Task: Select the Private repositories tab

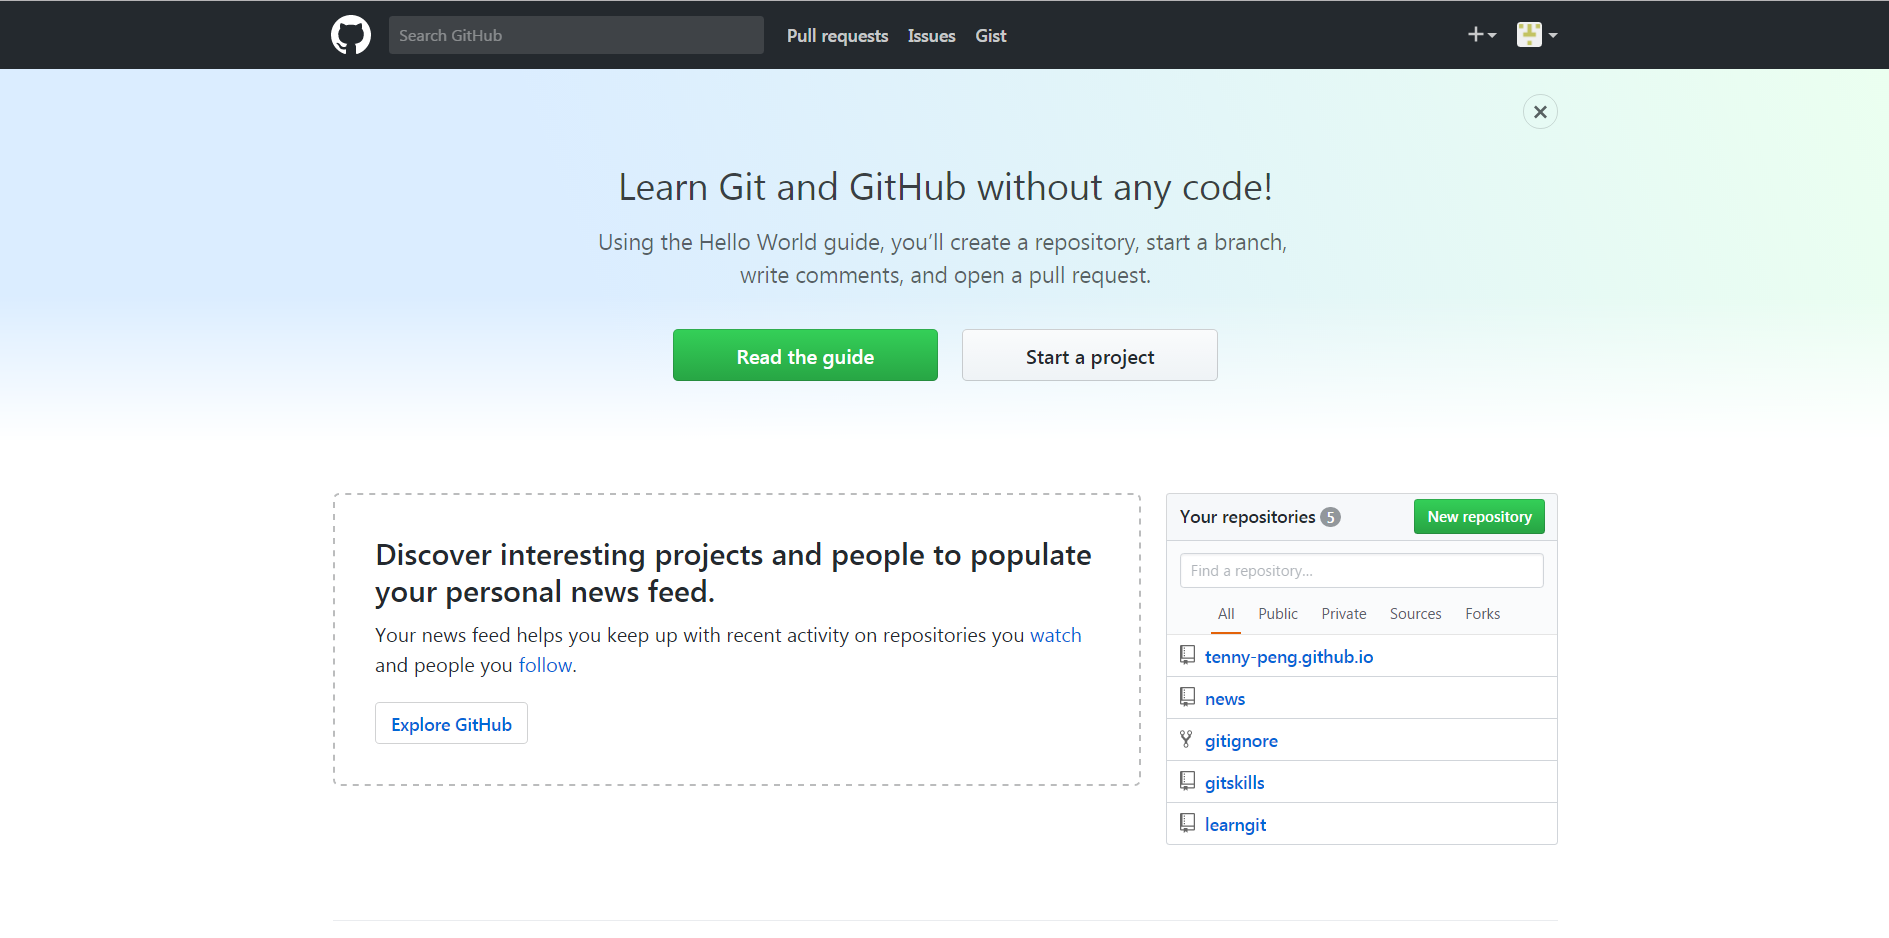Action: 1344,614
